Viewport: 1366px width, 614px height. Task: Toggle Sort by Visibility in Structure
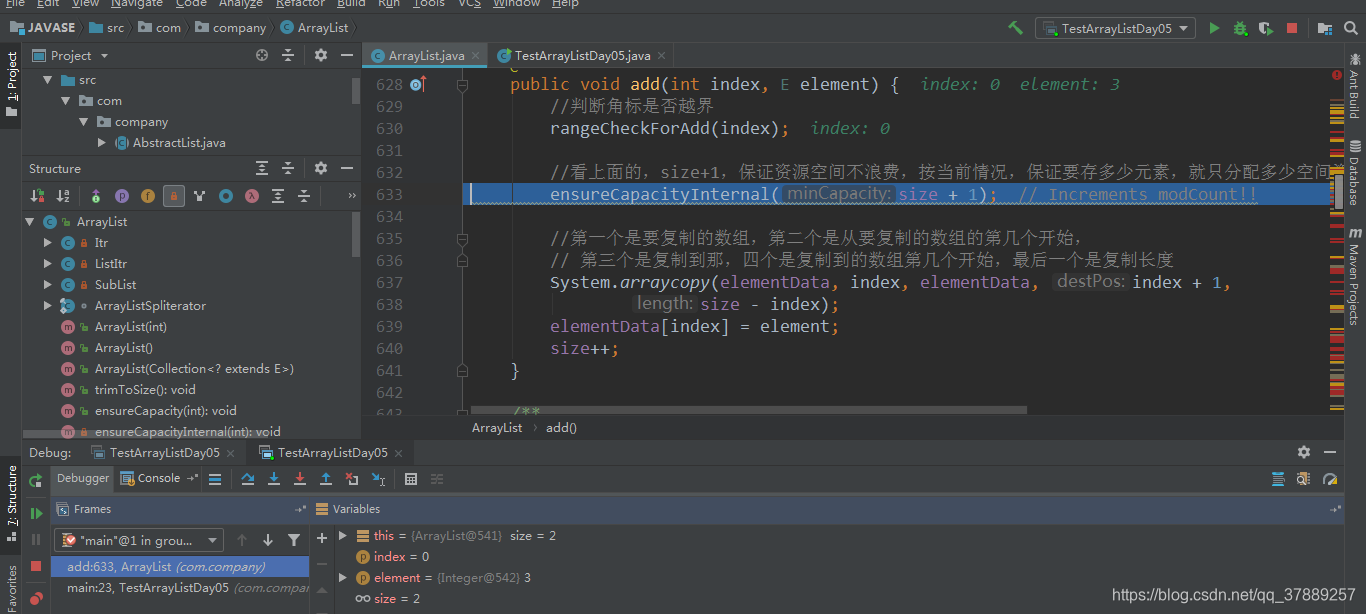[37, 196]
